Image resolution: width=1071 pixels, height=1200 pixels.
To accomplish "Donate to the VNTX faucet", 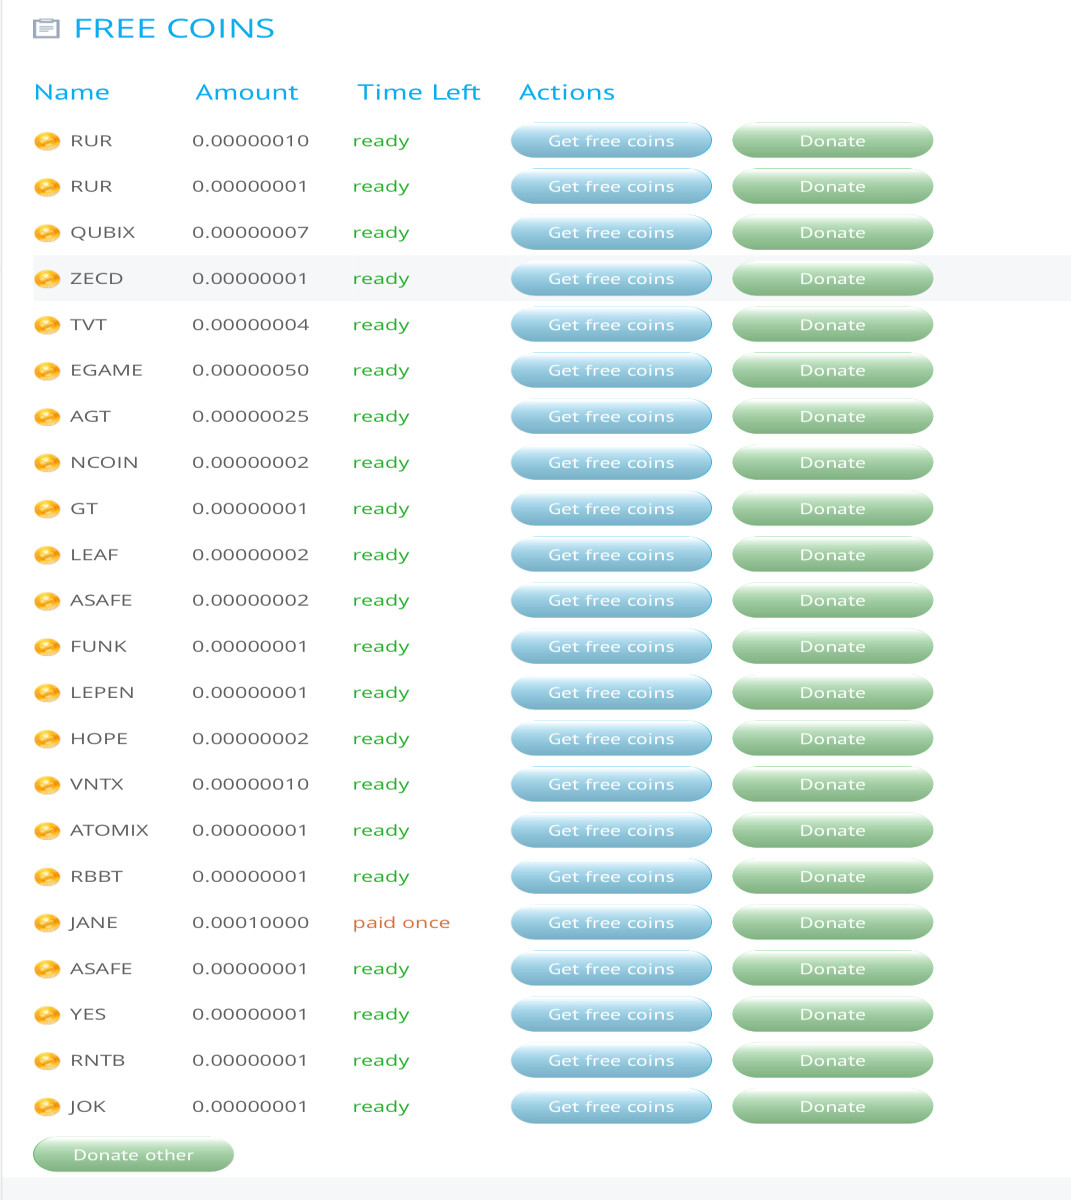I will [832, 785].
